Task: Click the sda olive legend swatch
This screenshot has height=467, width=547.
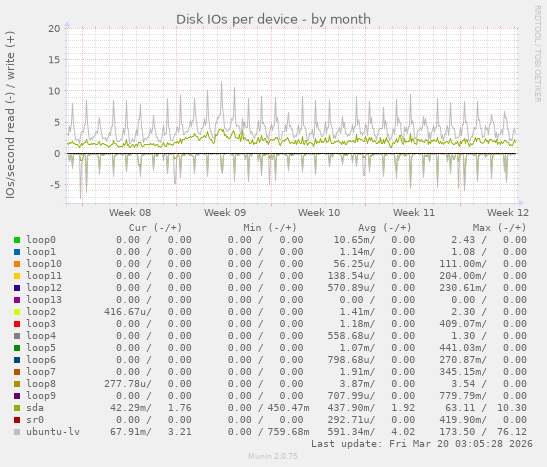Action: point(17,408)
